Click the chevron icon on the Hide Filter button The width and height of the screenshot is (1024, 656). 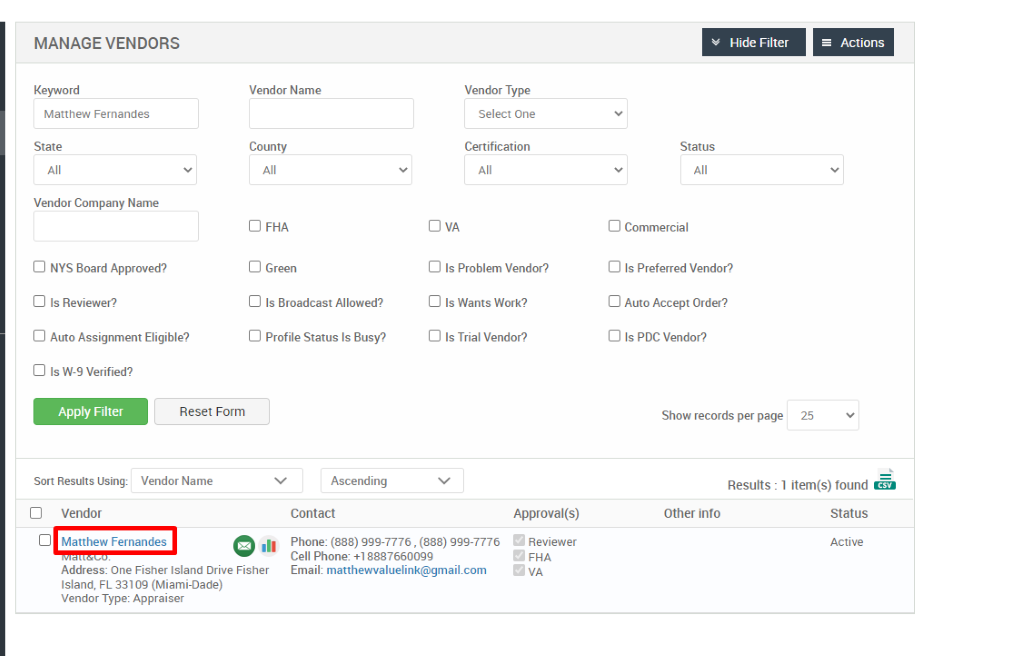coord(716,42)
